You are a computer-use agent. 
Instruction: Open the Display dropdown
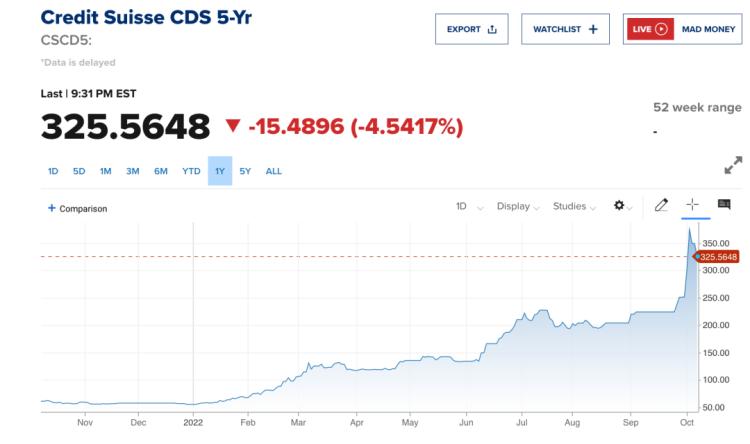click(518, 206)
